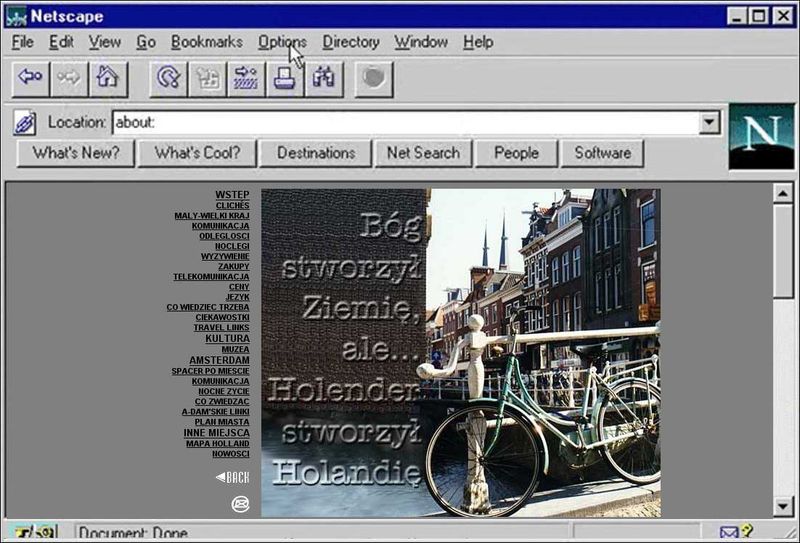
Task: Click the Net Search button
Action: 423,153
